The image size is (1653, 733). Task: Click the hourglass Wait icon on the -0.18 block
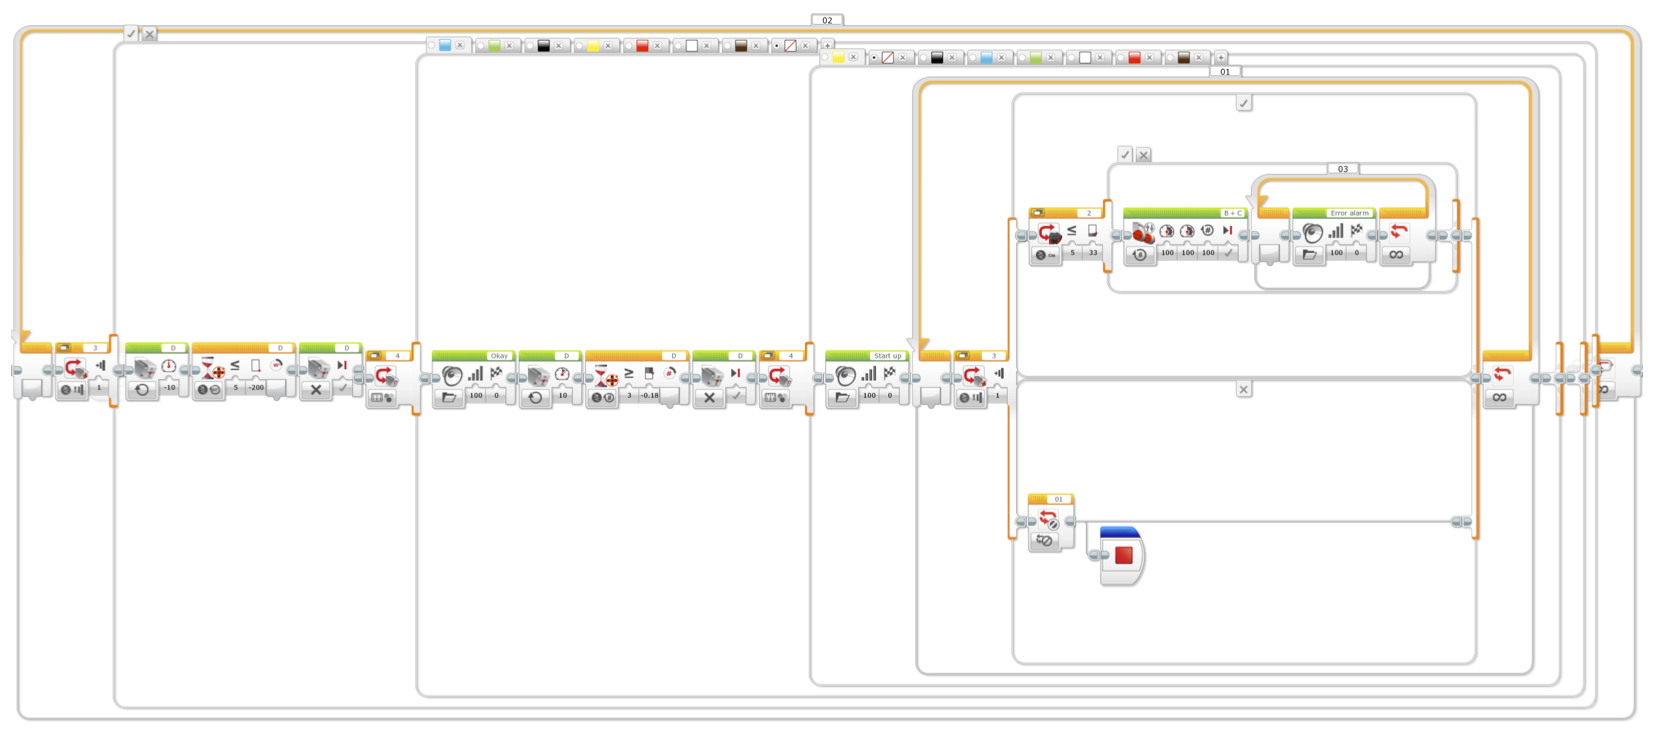(x=605, y=375)
